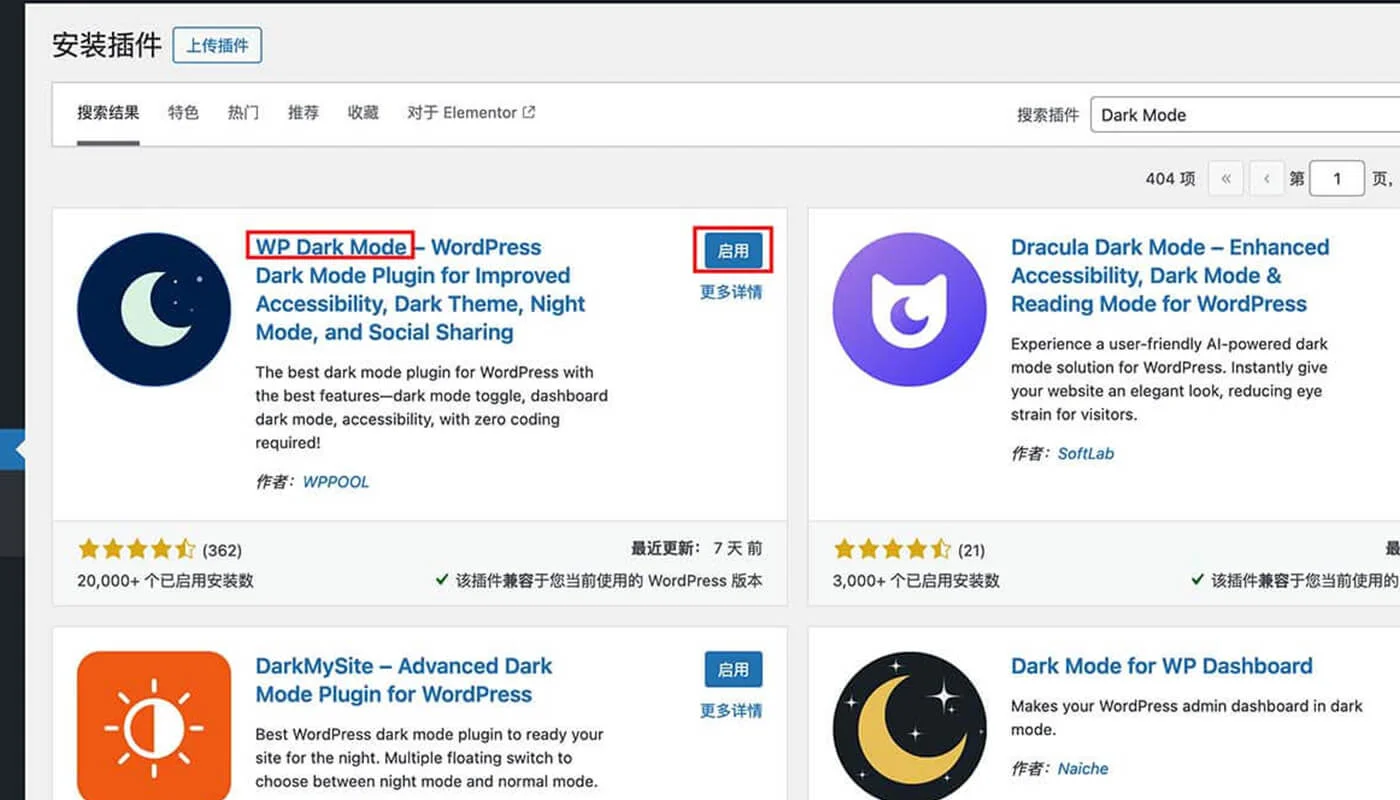
Task: Open the 热门 plugins tab
Action: (243, 112)
